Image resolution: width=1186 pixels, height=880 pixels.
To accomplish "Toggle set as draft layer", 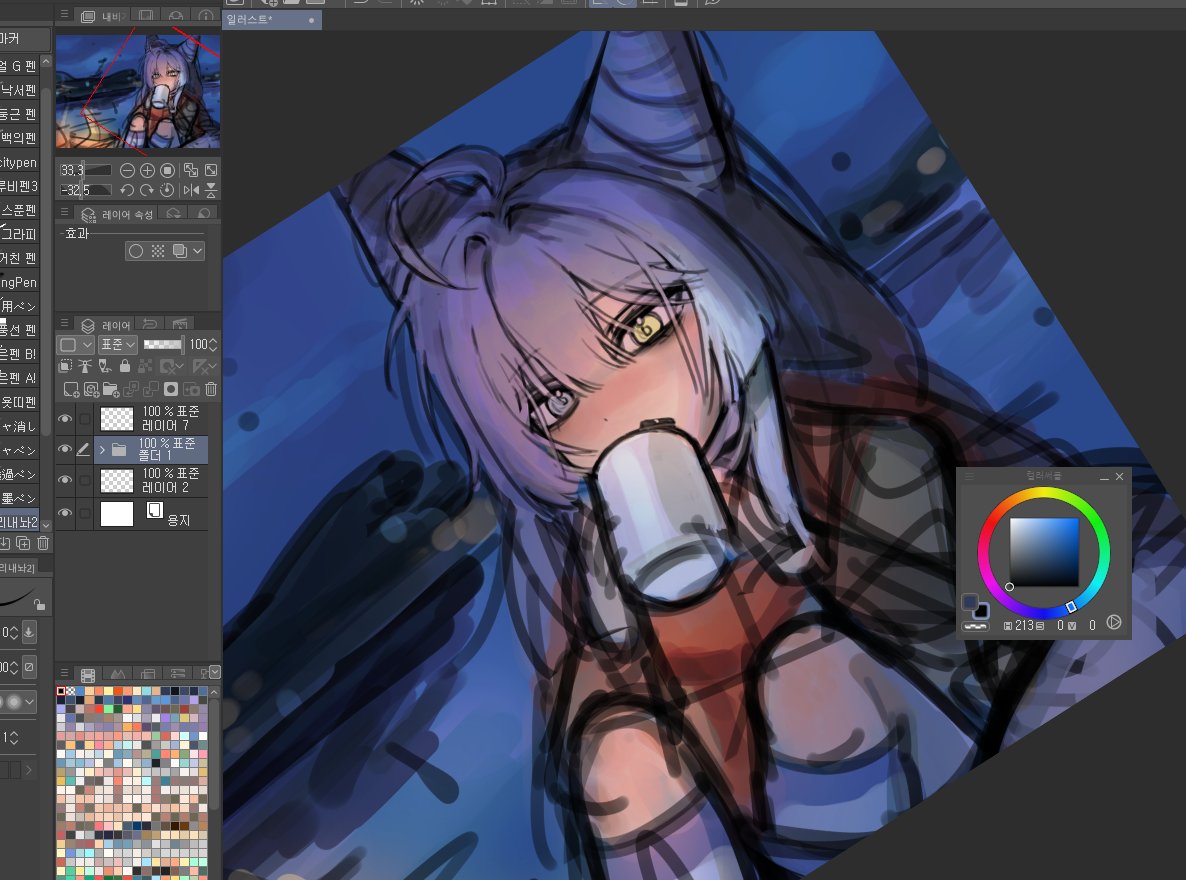I will (x=105, y=367).
